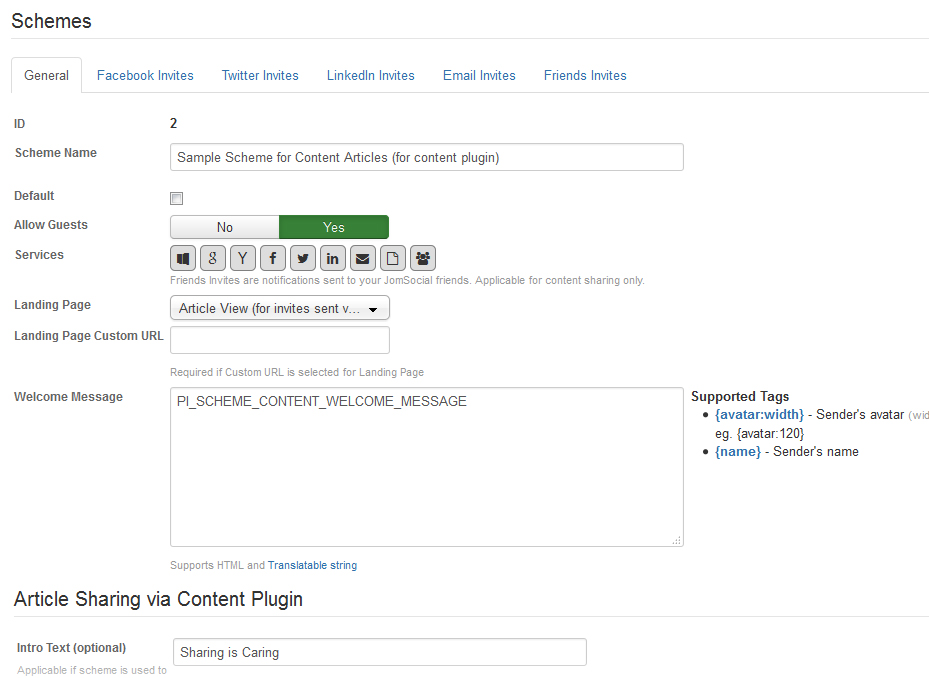Click the Translatable string link

click(312, 565)
